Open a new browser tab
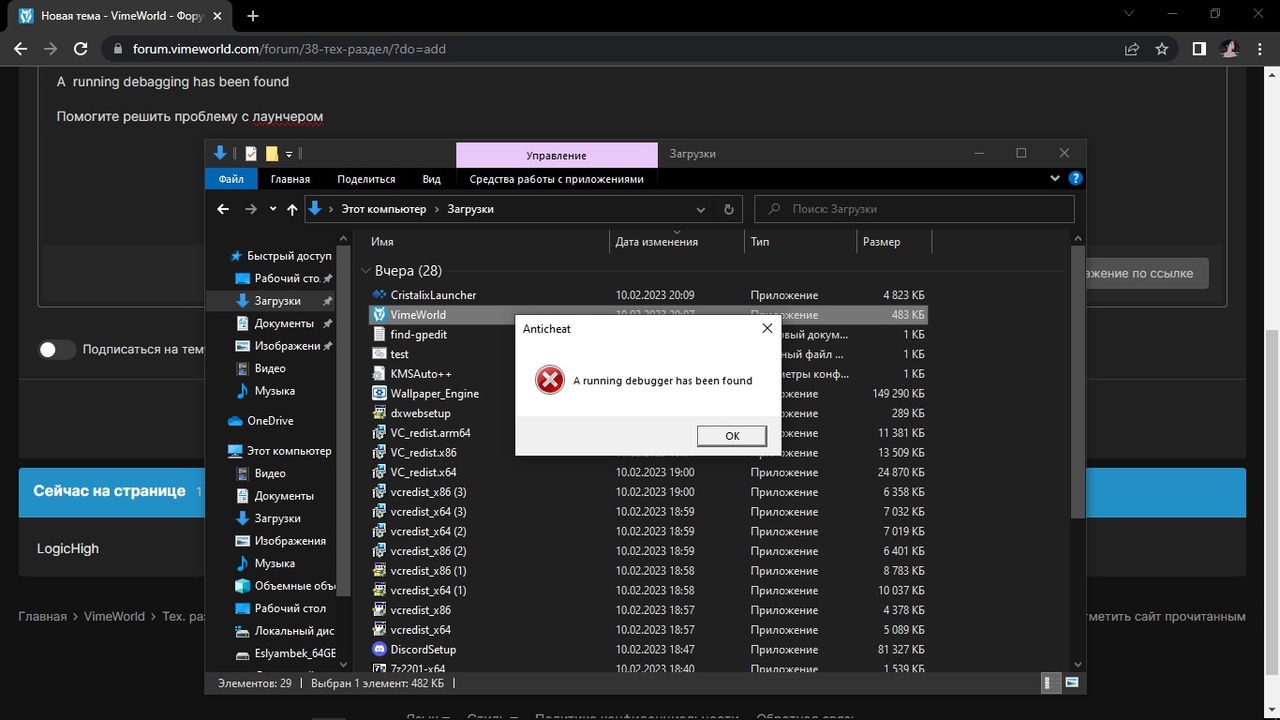1280x720 pixels. (253, 16)
